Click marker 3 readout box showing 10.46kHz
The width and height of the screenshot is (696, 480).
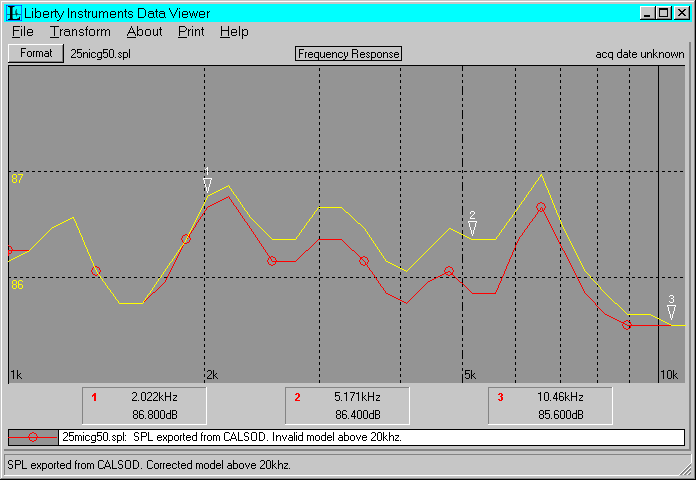click(551, 405)
